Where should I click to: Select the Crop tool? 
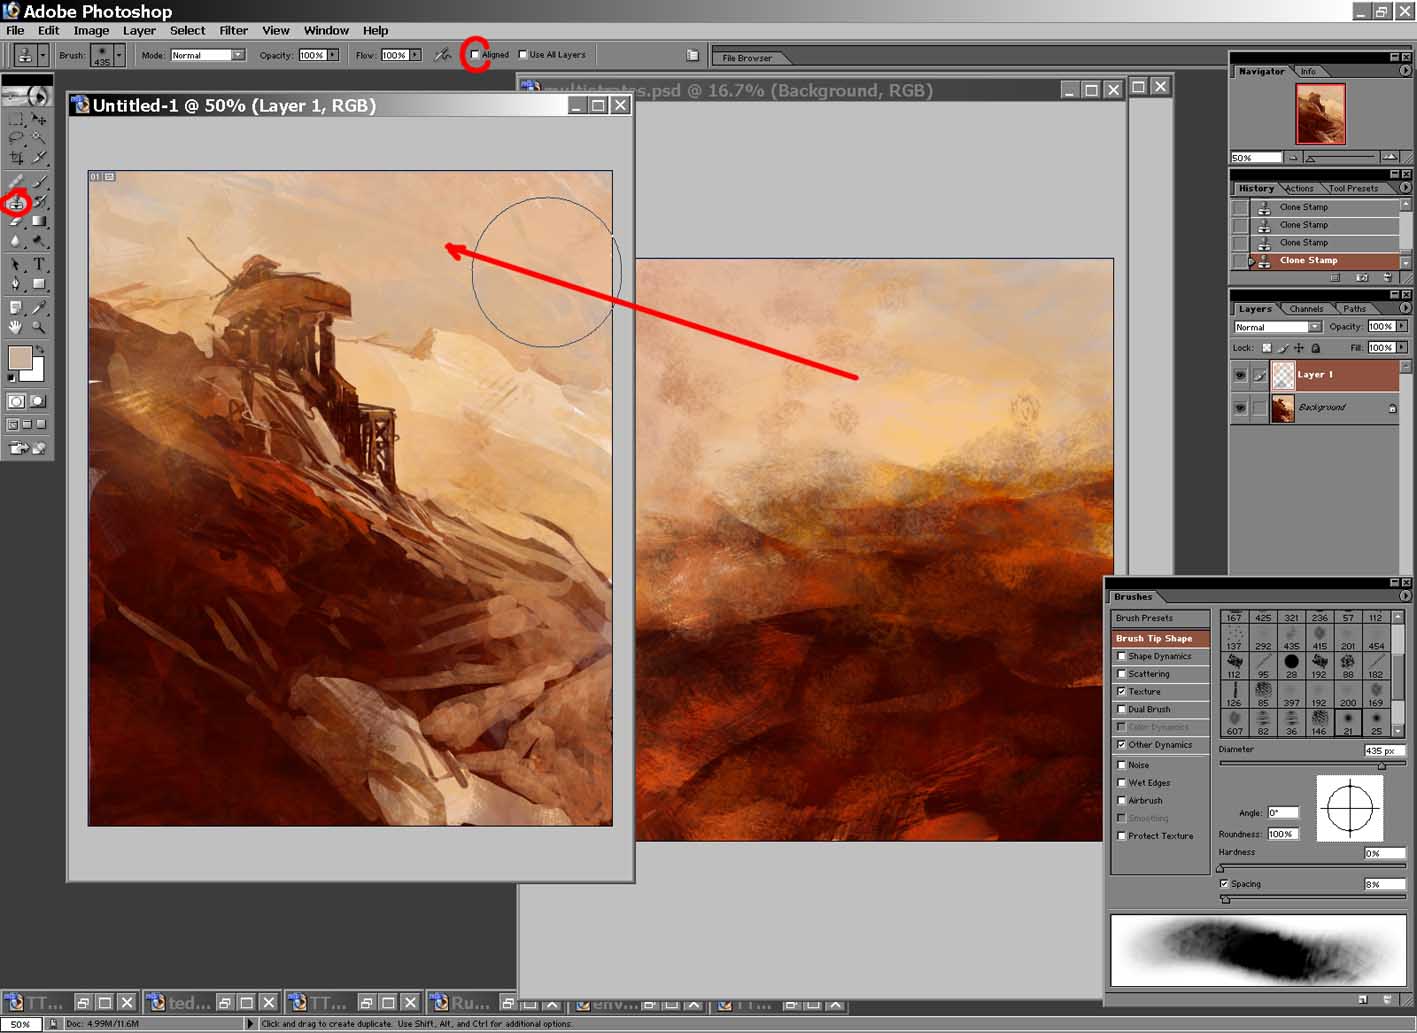pos(15,157)
